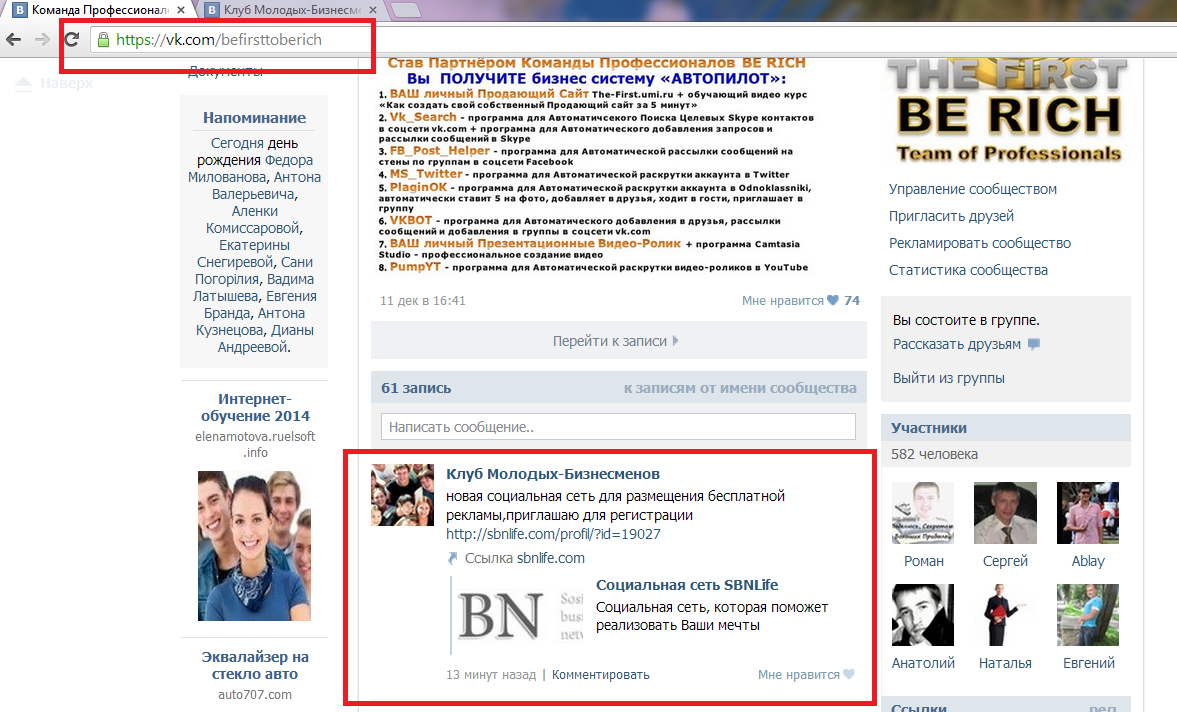Click the Перейти к записи button

pyautogui.click(x=619, y=341)
